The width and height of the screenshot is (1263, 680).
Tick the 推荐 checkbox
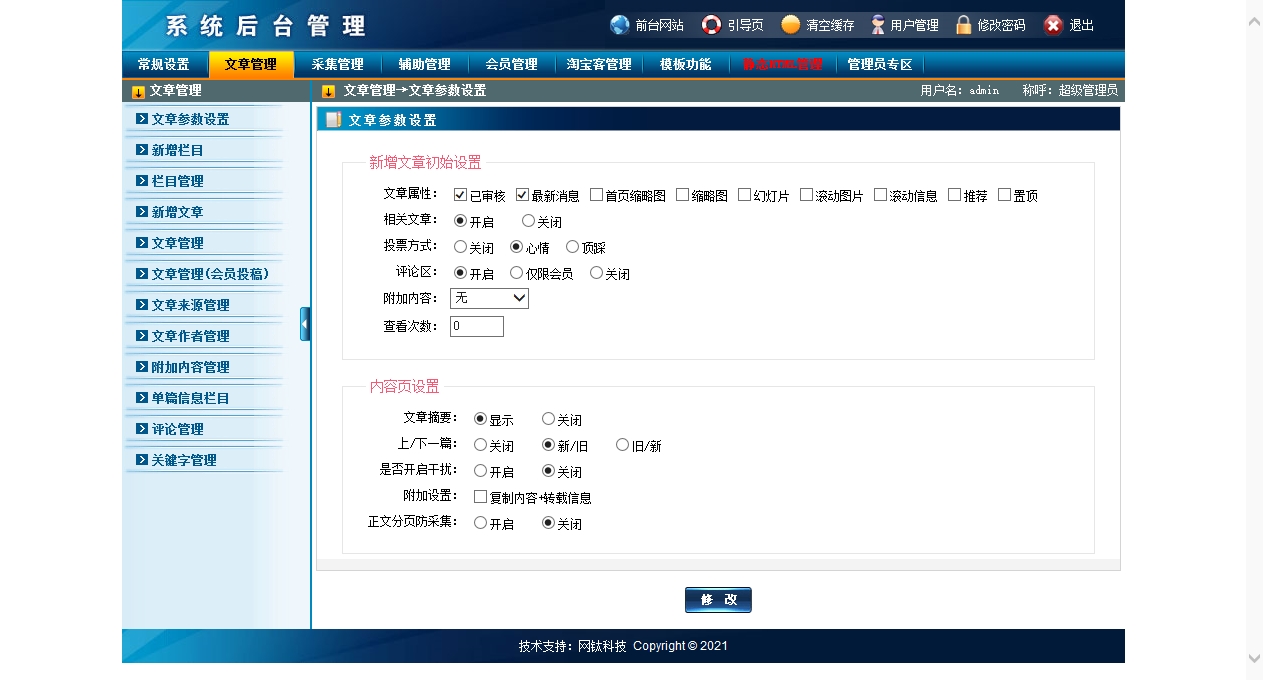(954, 195)
